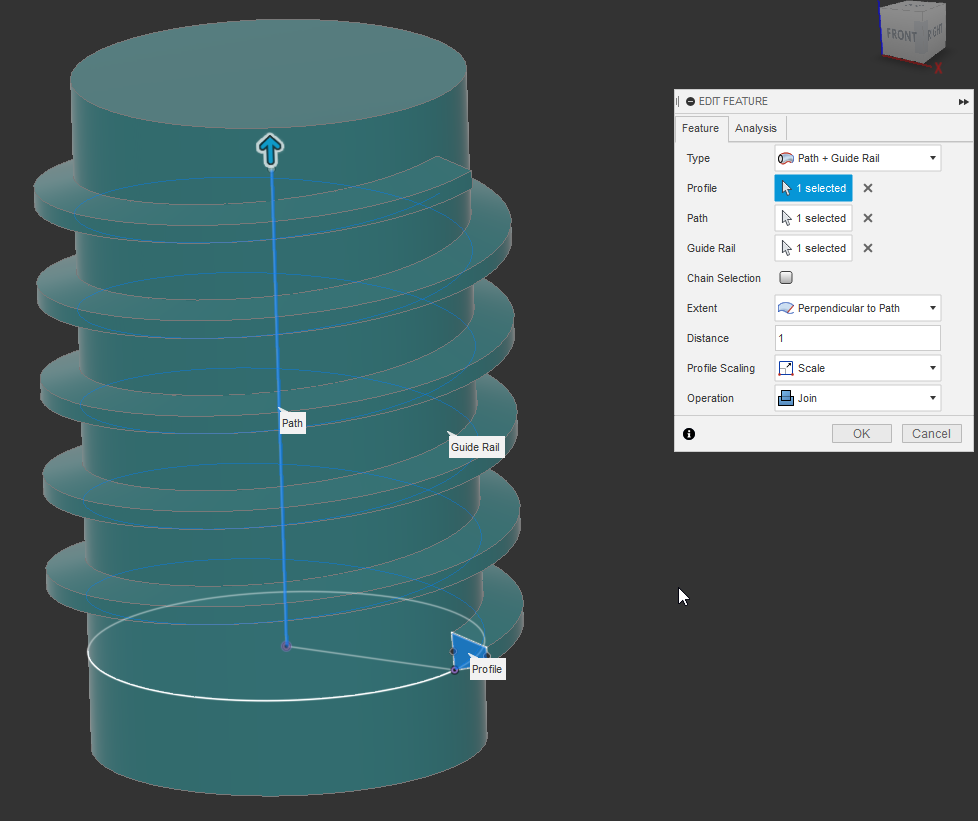978x821 pixels.
Task: Clear the Profile selection with the X
Action: pos(868,188)
